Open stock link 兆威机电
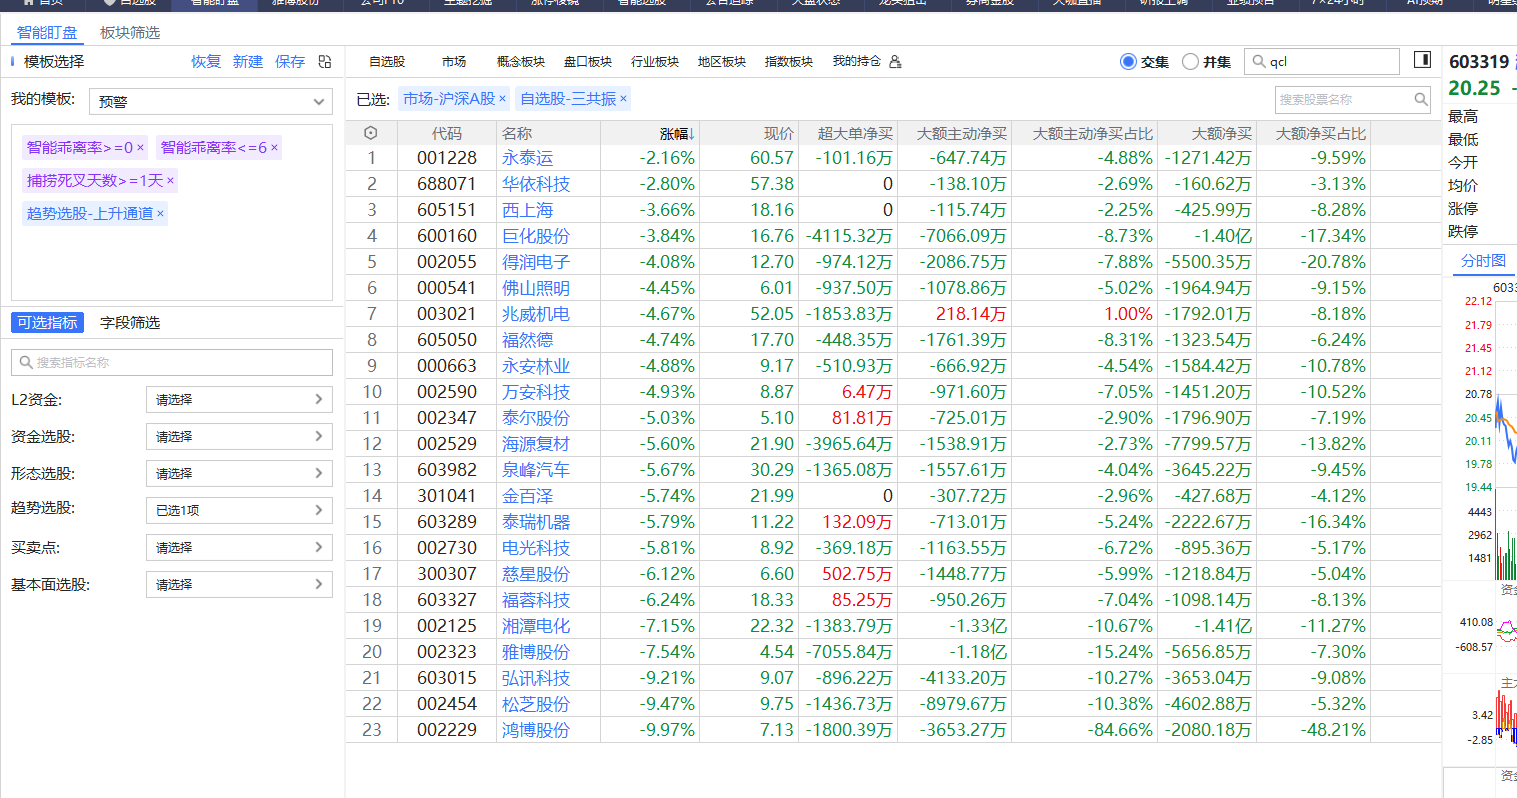 tap(536, 314)
